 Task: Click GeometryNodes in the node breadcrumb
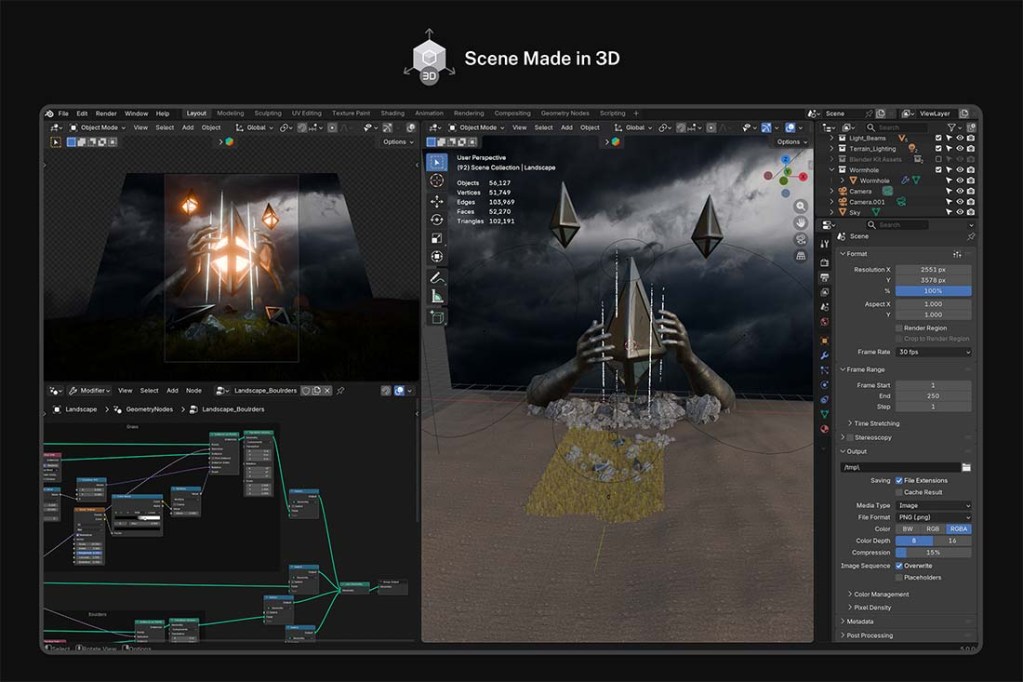(149, 409)
